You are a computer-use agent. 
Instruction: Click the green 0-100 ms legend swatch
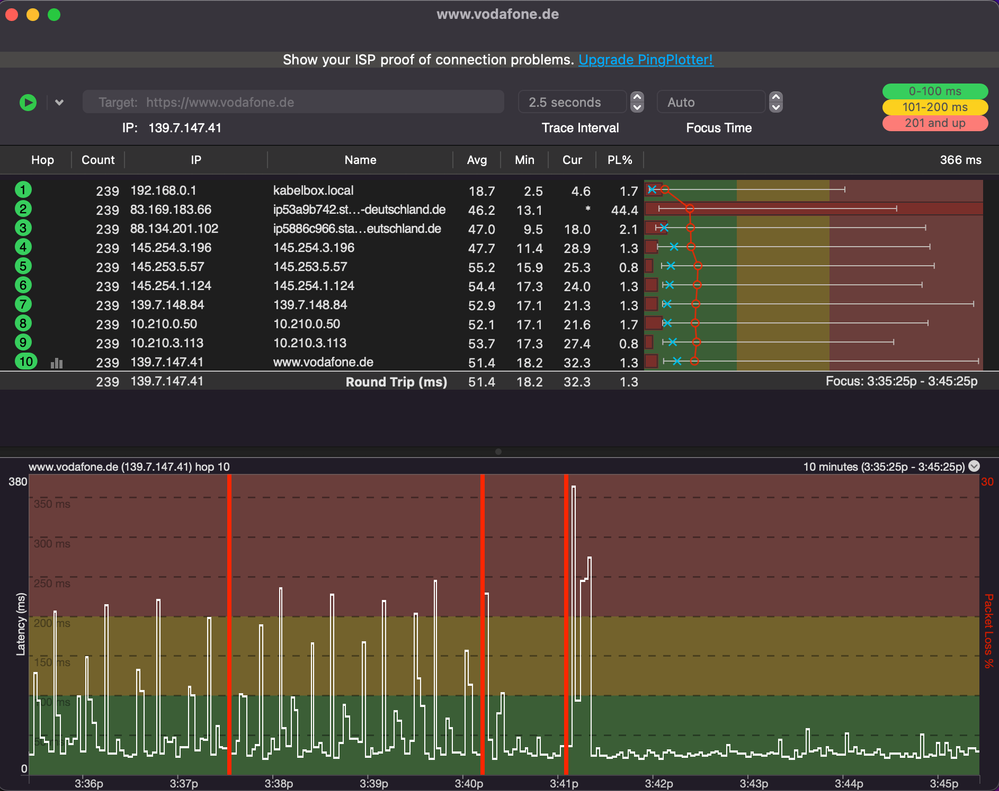[935, 91]
